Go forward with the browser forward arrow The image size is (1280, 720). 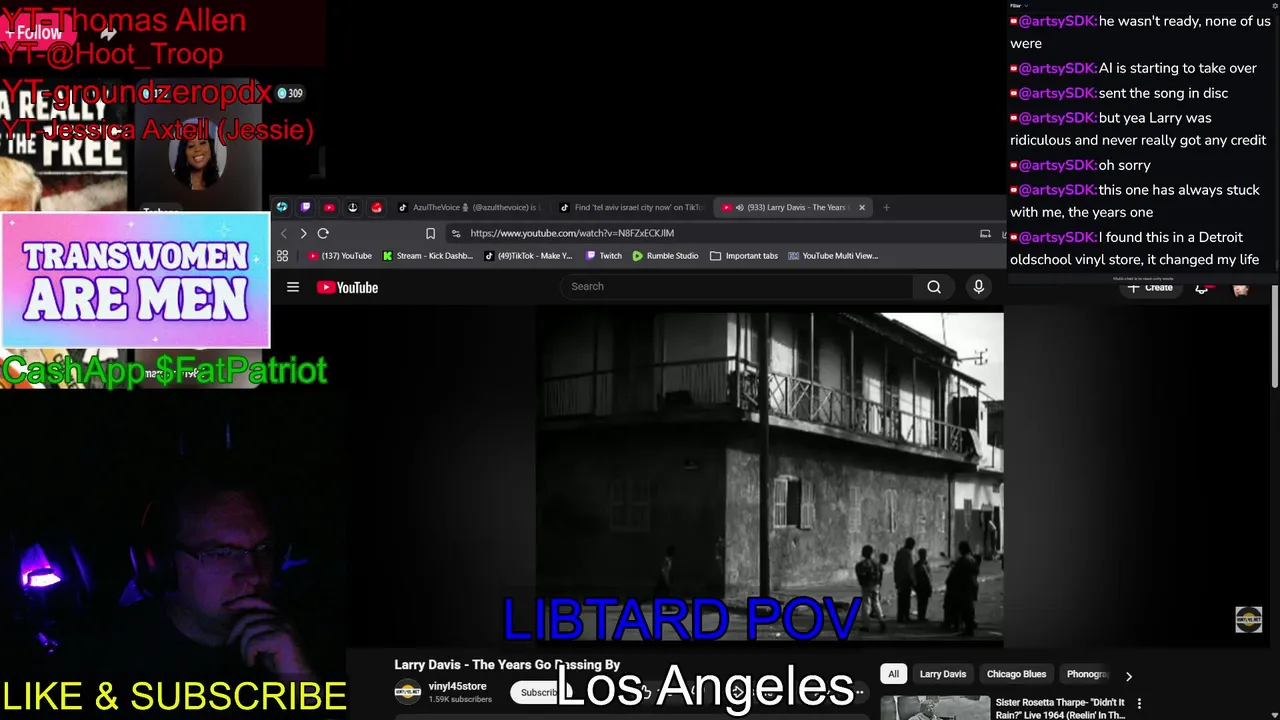pyautogui.click(x=303, y=233)
